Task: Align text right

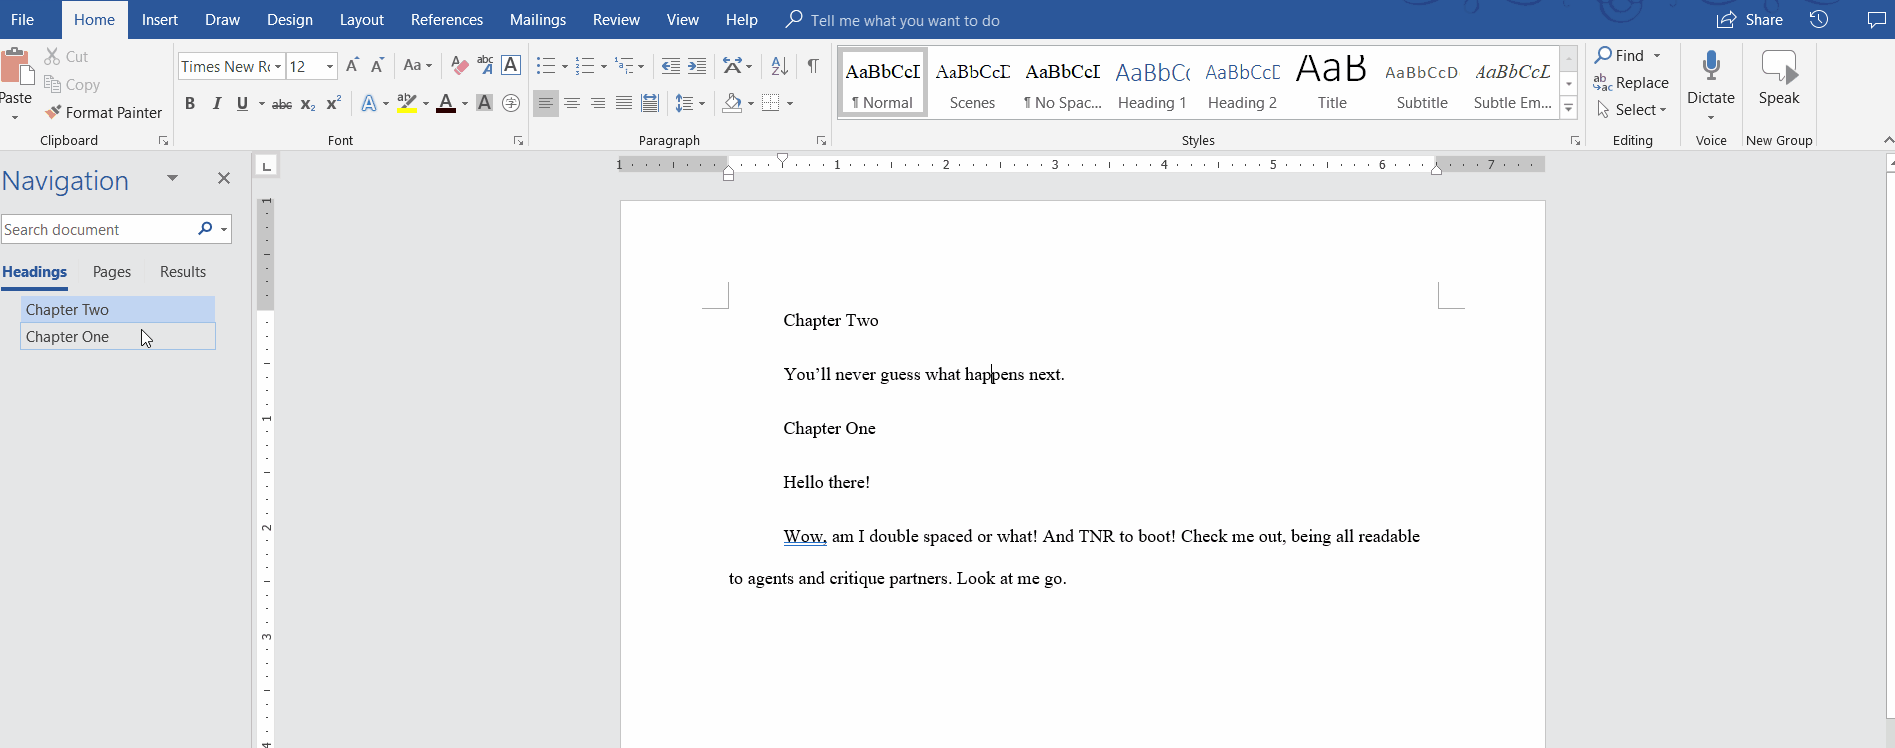Action: tap(598, 103)
